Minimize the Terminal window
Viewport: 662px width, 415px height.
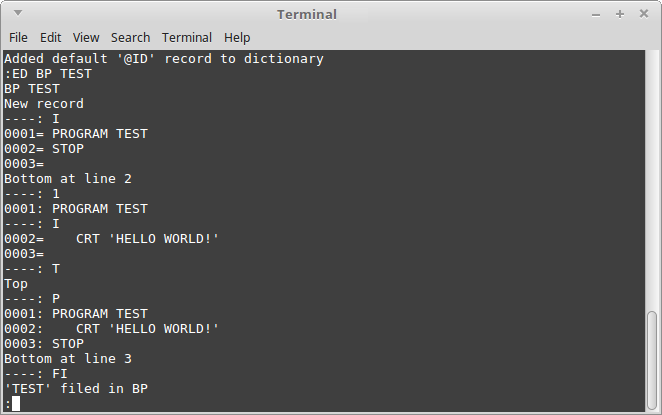pyautogui.click(x=596, y=15)
